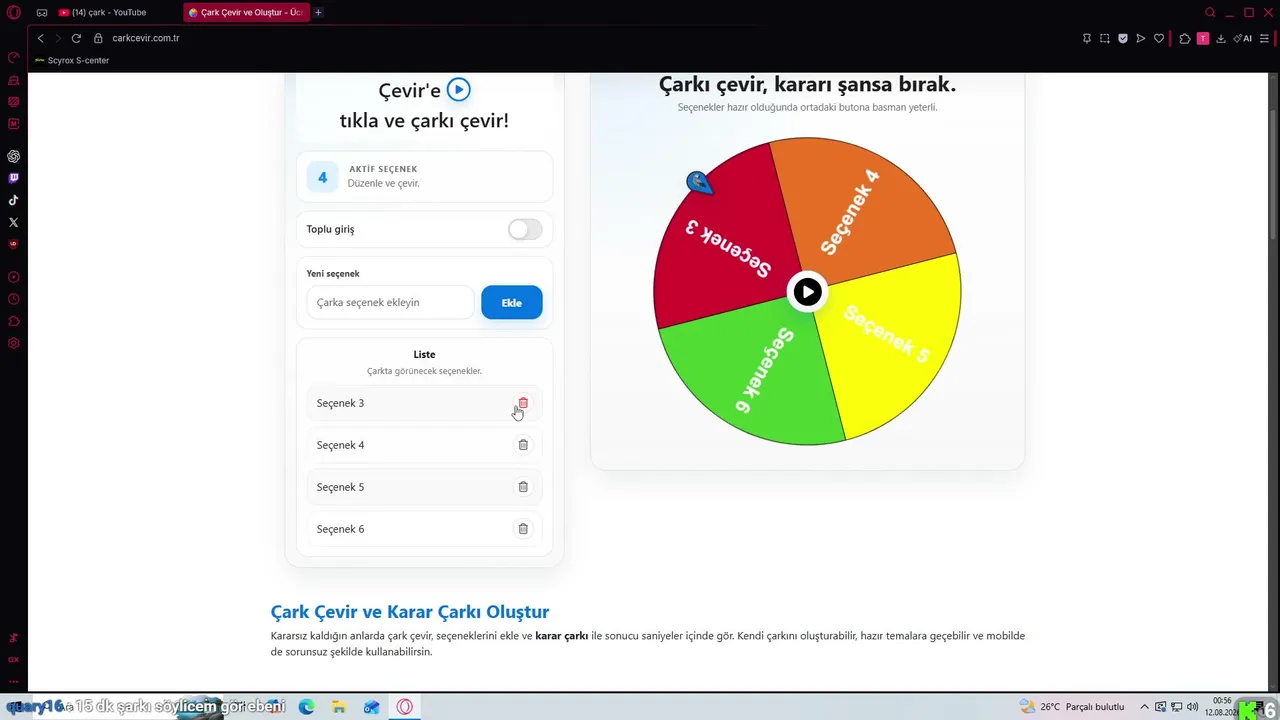Select the Seçenek 5 list row text

click(340, 487)
